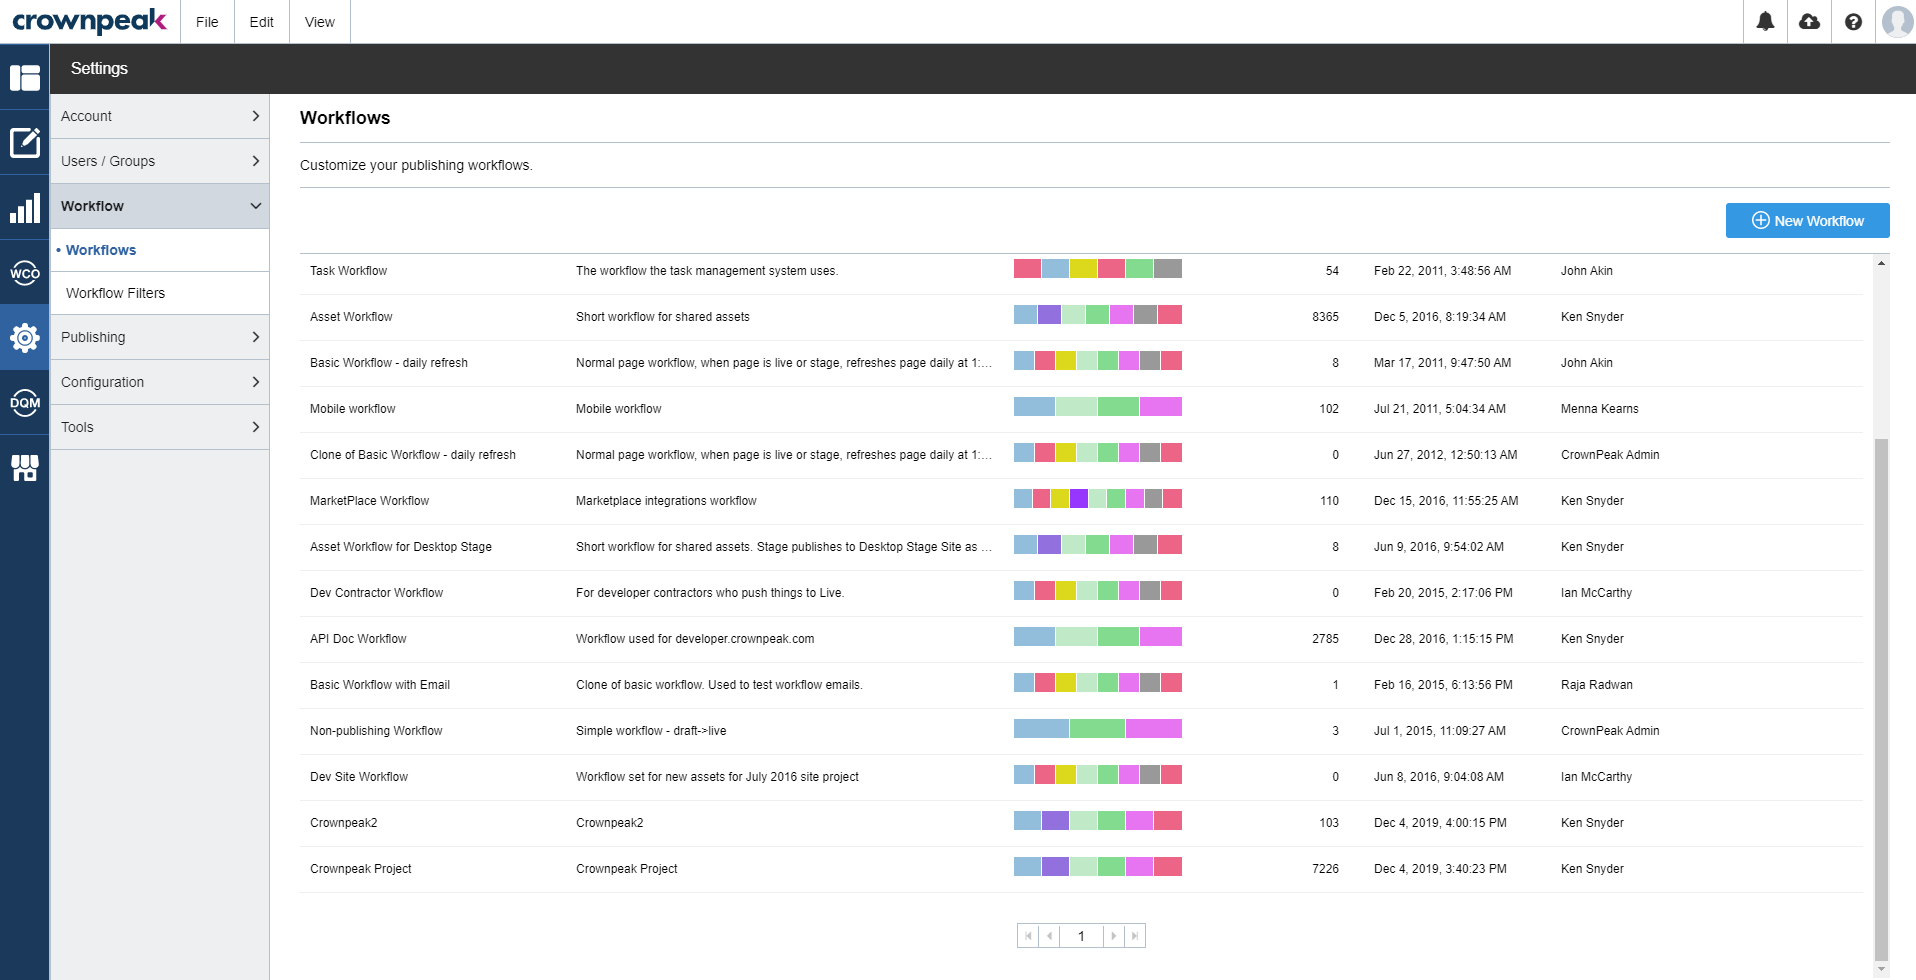
Task: Click the 8365 usage count
Action: 1325,317
